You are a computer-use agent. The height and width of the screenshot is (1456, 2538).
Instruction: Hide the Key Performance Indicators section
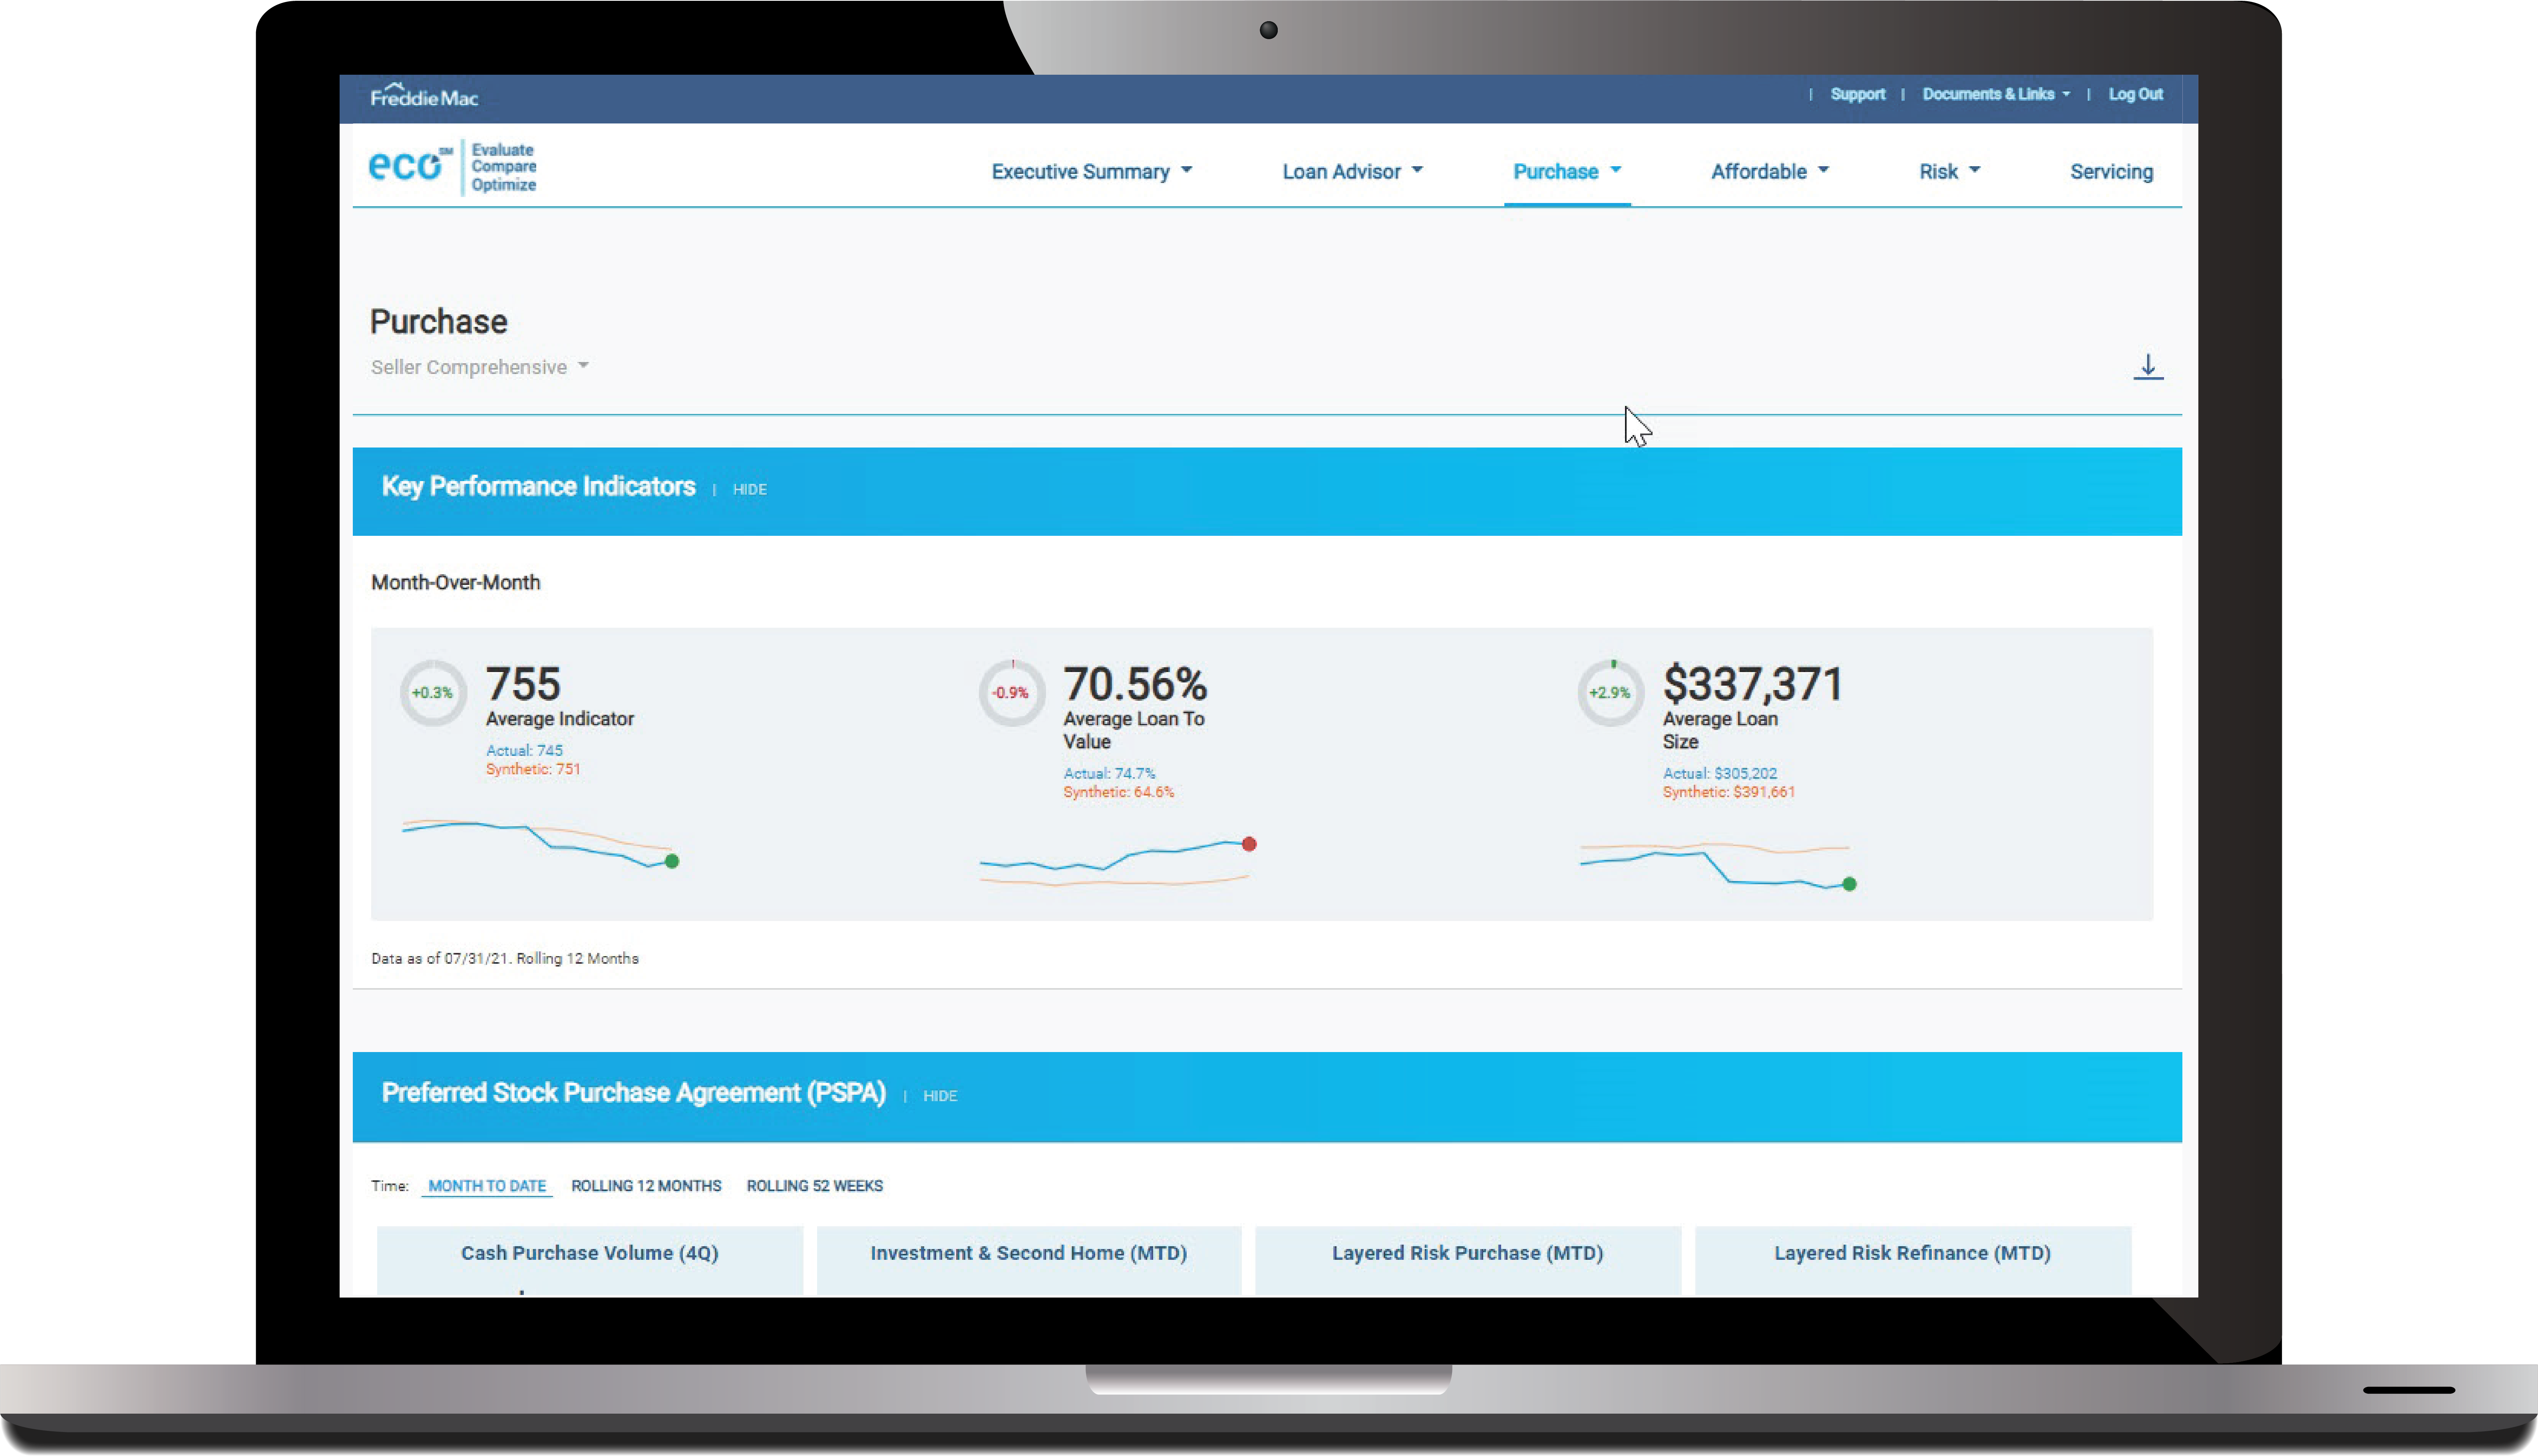(749, 489)
